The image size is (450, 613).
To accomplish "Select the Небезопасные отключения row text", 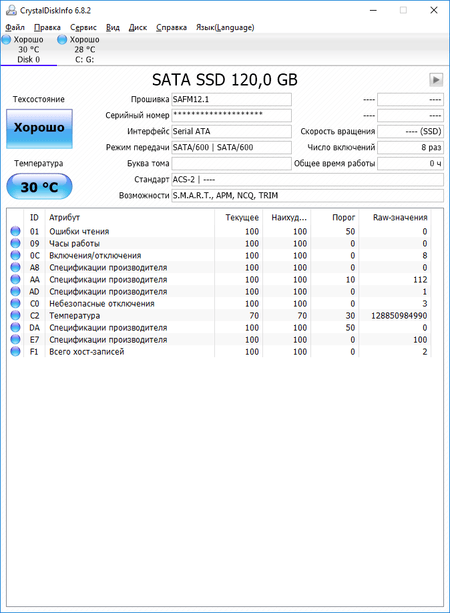I will coord(102,304).
